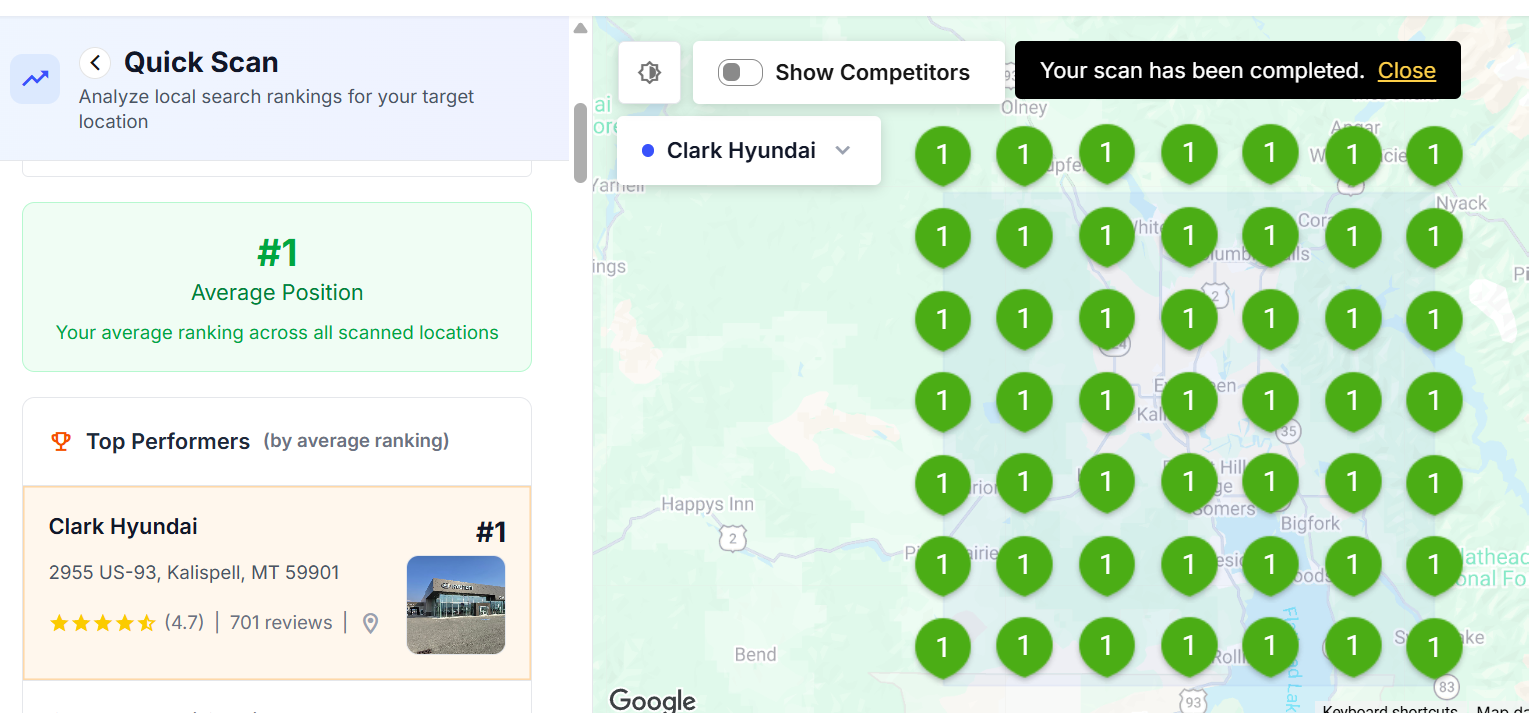Image resolution: width=1529 pixels, height=713 pixels.
Task: Click the location pin icon next to reviews
Action: click(x=370, y=623)
